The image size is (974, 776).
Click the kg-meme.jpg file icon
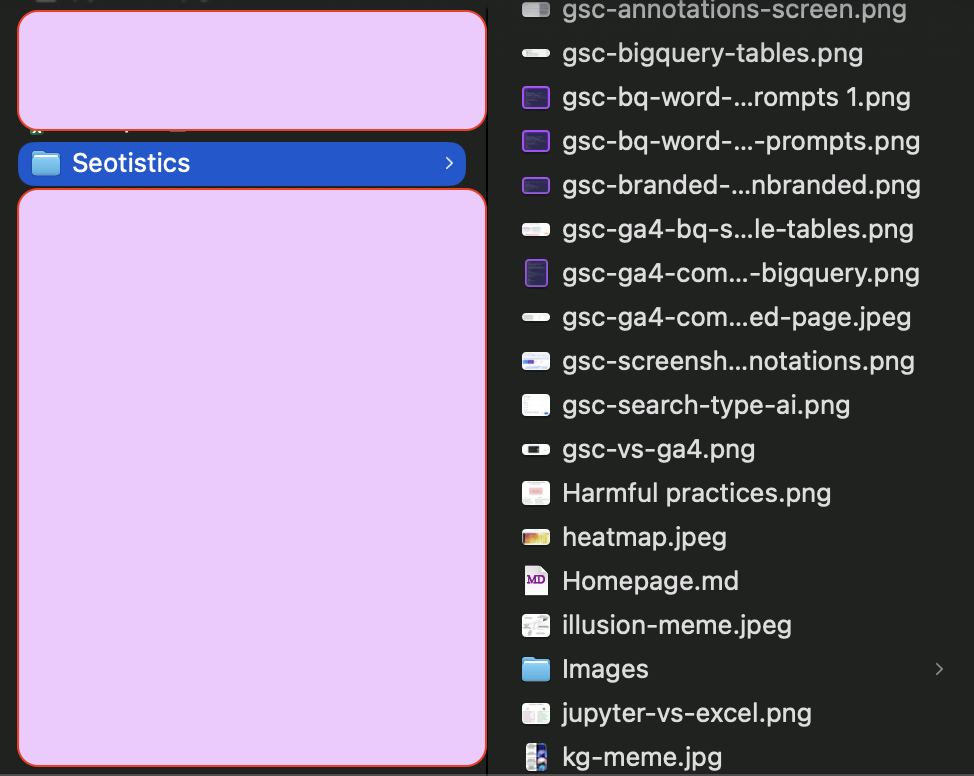point(537,757)
